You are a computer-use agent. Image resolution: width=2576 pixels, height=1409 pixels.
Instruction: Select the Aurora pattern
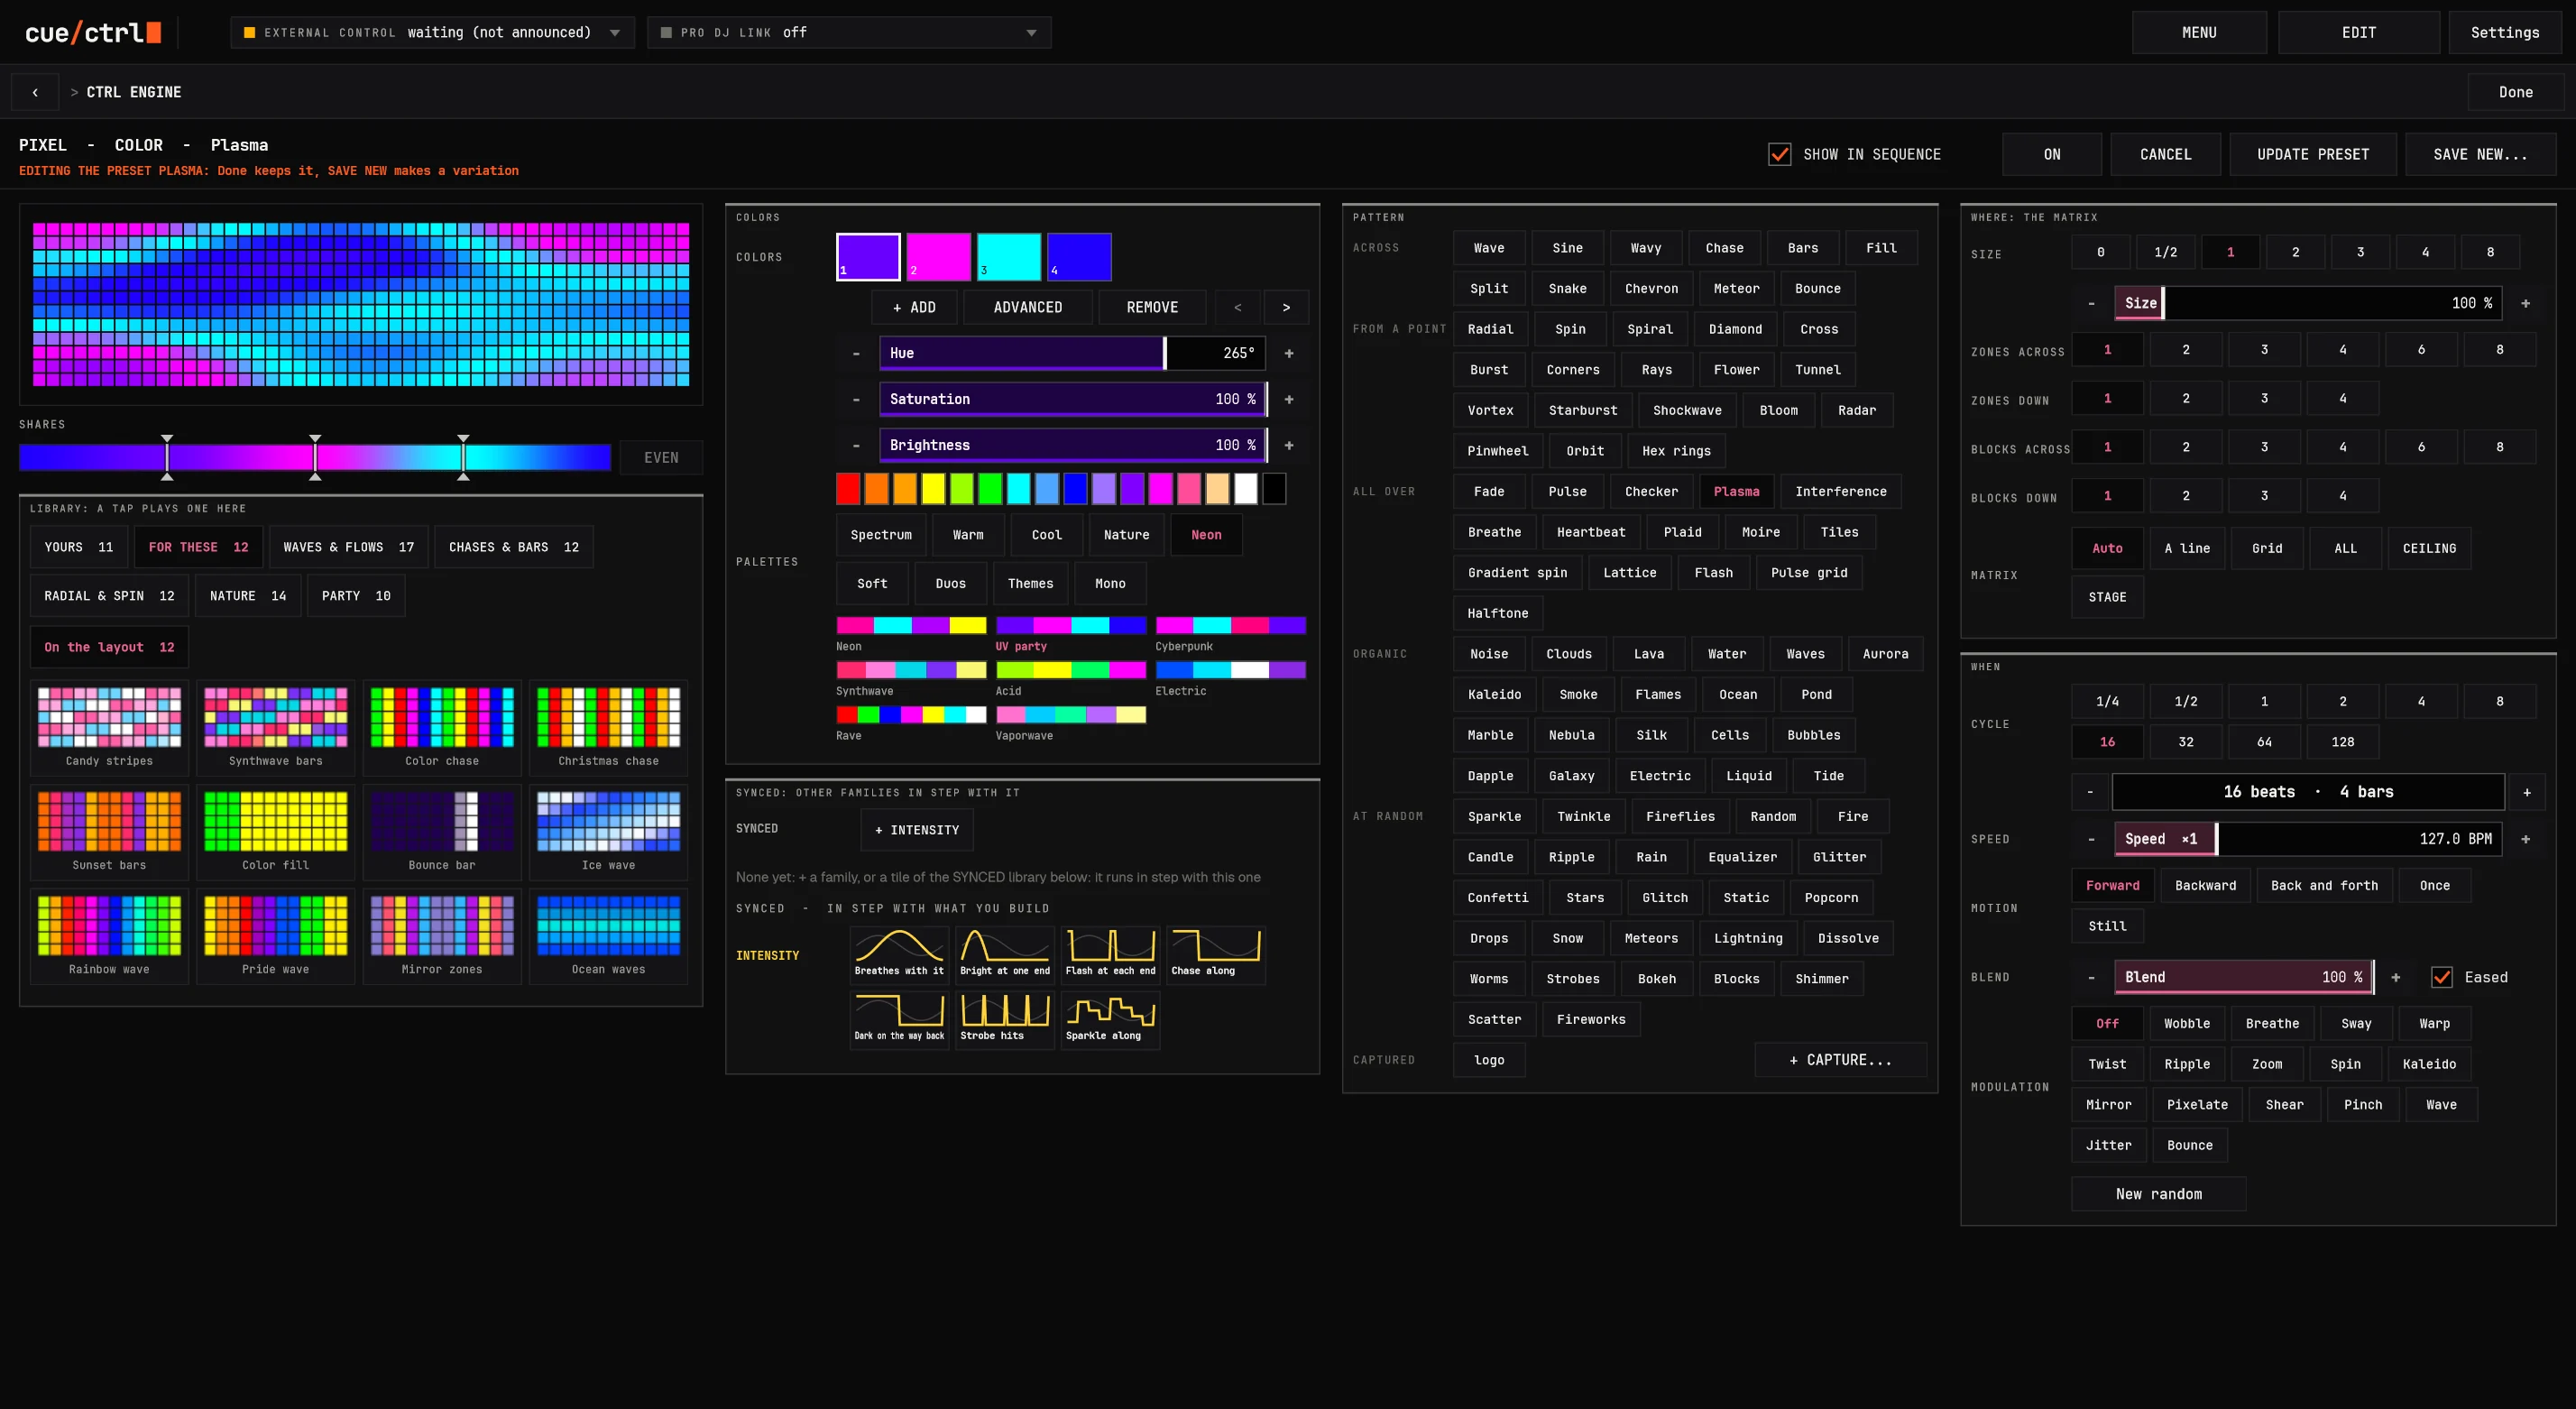(x=1885, y=654)
